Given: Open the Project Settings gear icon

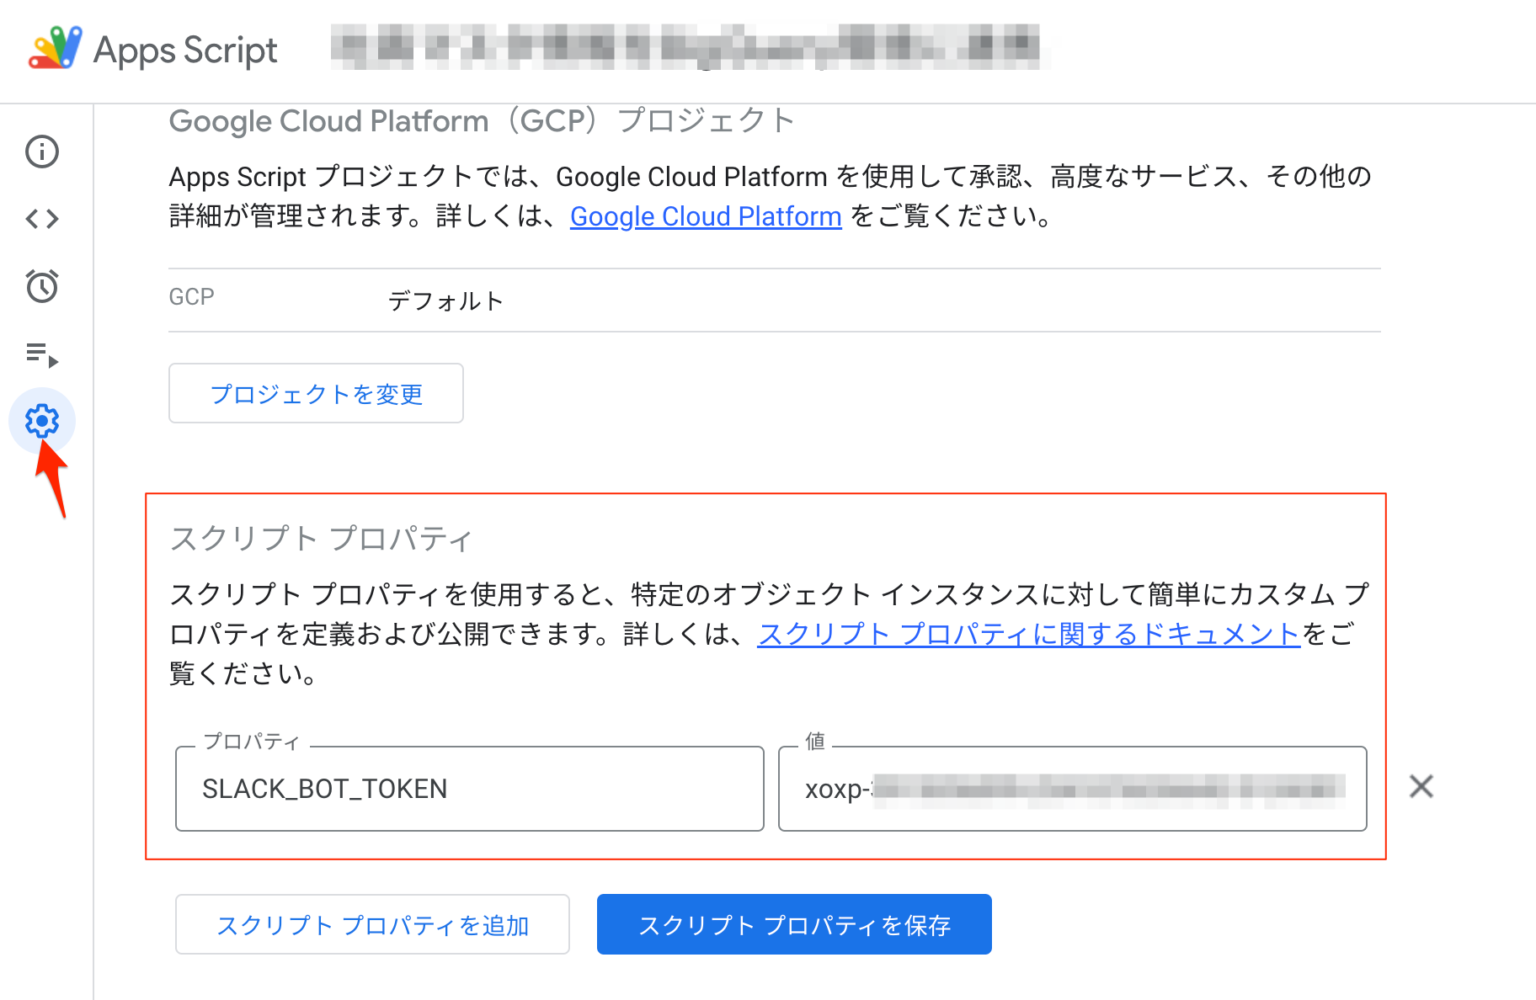Looking at the screenshot, I should (x=40, y=421).
